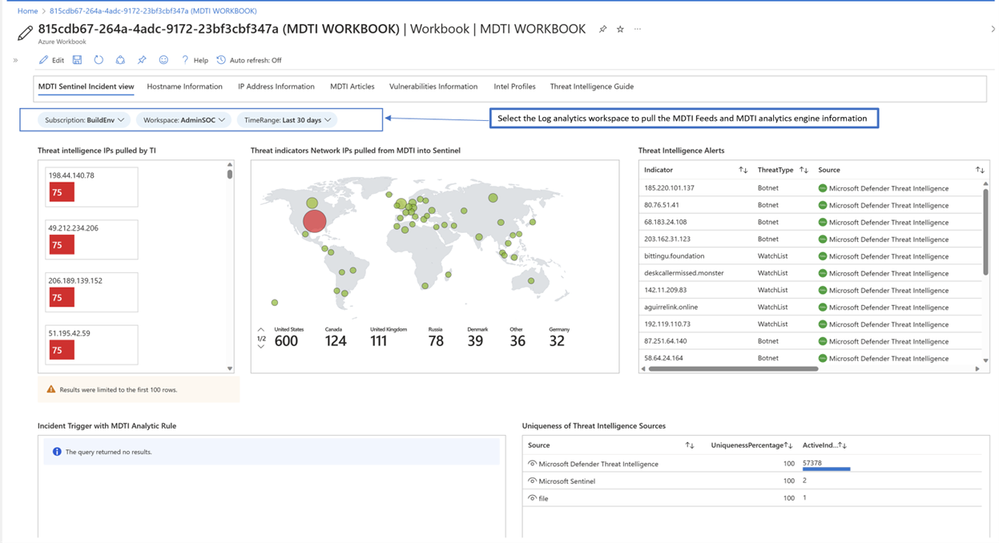The width and height of the screenshot is (999, 543).
Task: Open feedback via the smiley face icon
Action: (x=164, y=60)
